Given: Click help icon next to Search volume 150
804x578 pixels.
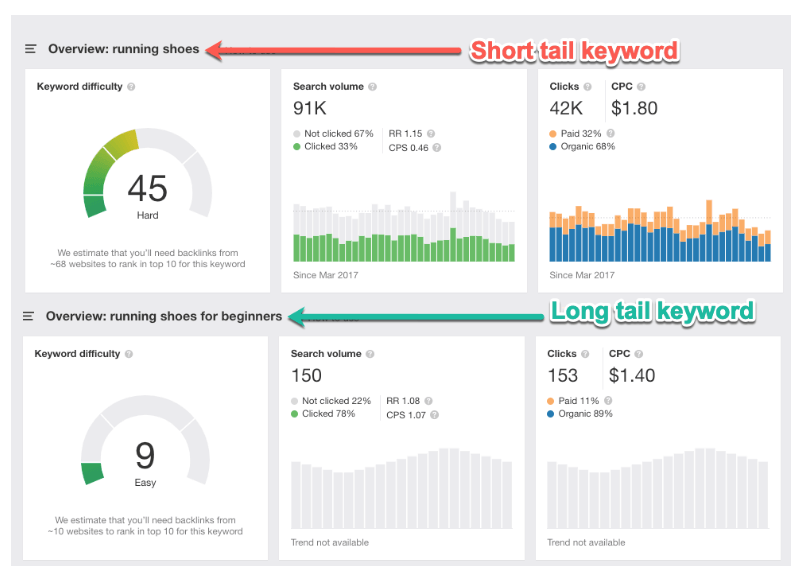Looking at the screenshot, I should tap(370, 354).
